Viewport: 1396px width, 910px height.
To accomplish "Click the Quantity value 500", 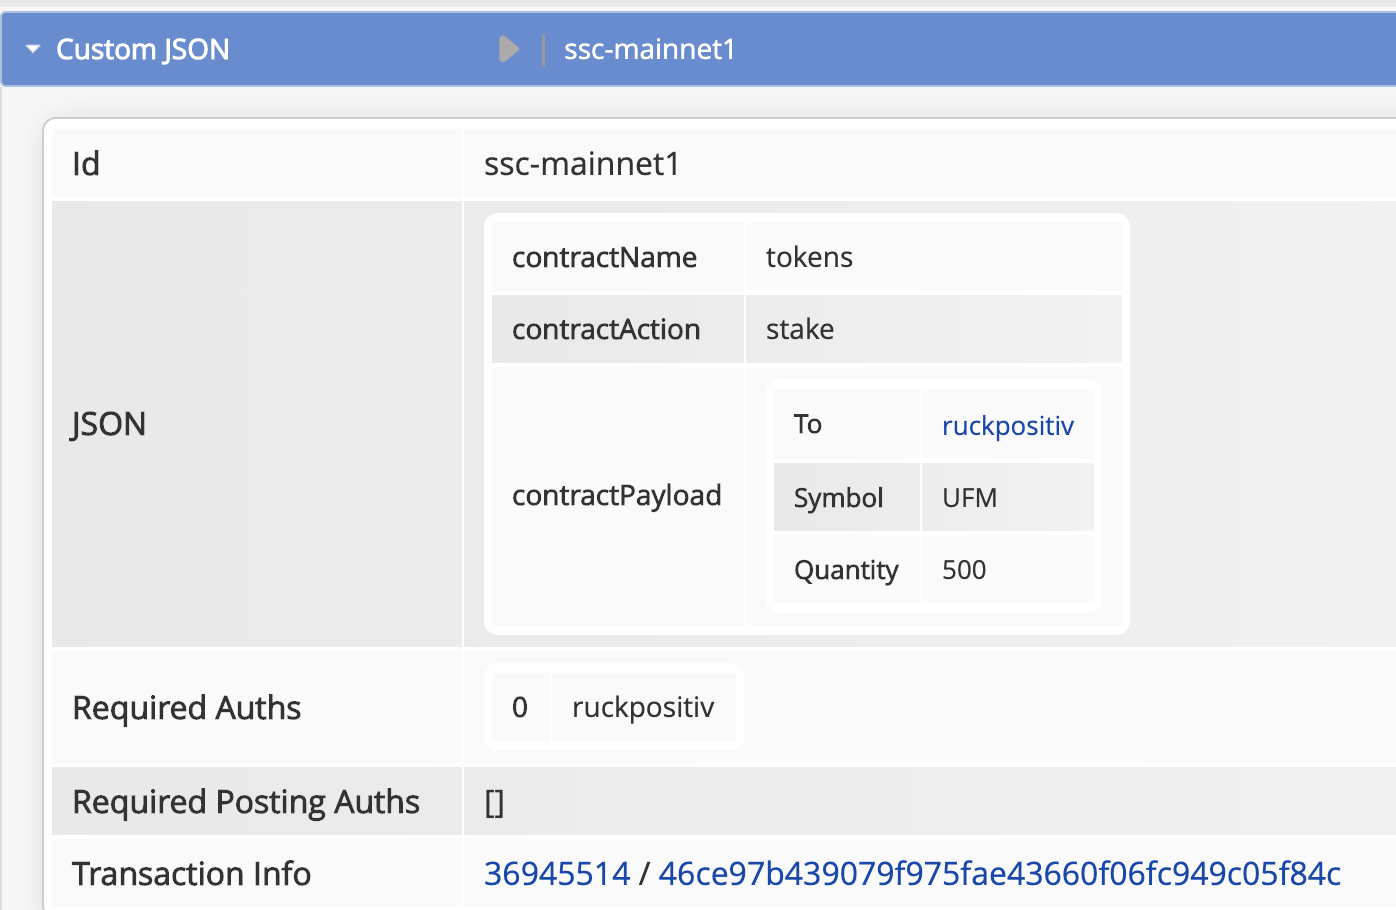I will (964, 570).
